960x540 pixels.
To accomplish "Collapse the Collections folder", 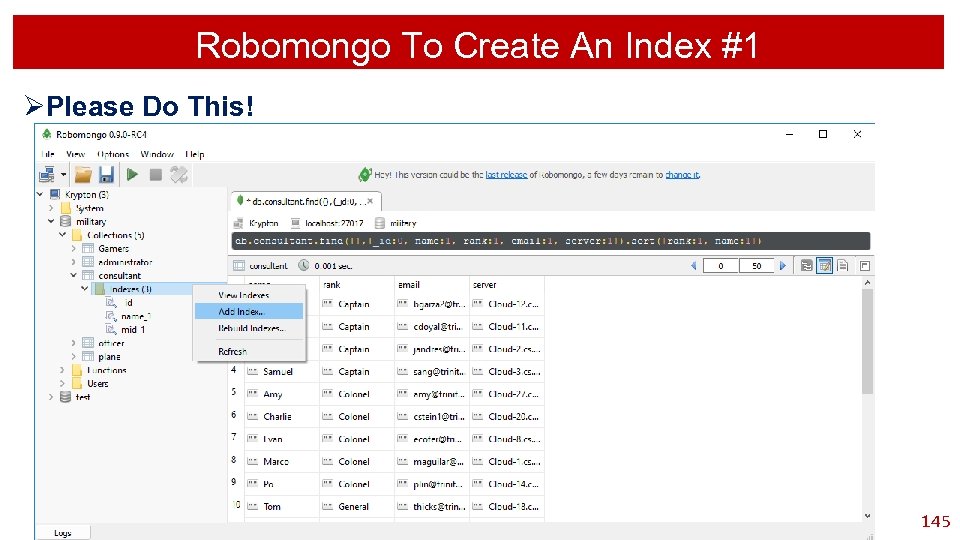I will pos(62,235).
